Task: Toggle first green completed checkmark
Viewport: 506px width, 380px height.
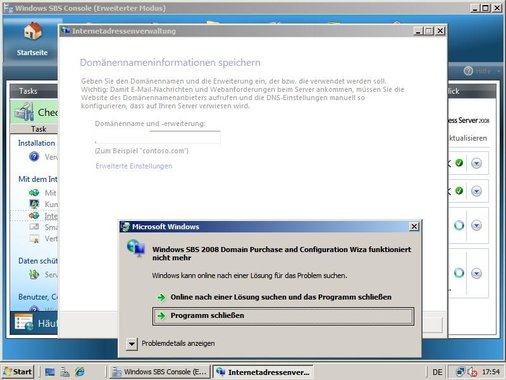Action: pos(459,163)
